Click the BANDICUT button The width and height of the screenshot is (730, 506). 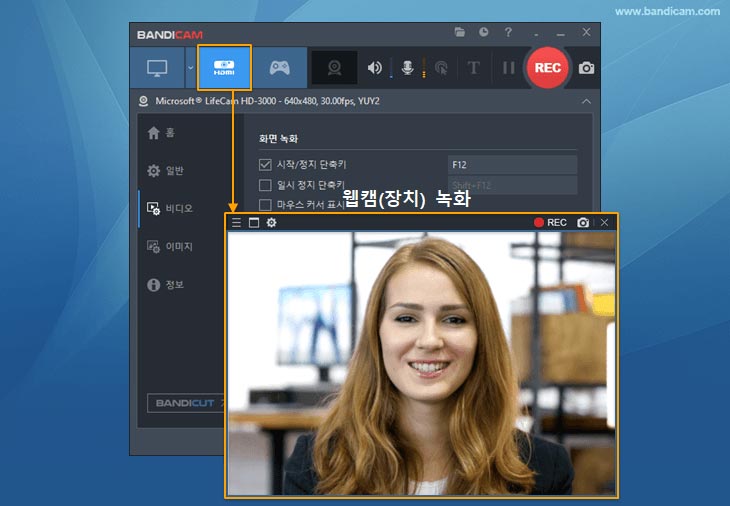click(186, 403)
